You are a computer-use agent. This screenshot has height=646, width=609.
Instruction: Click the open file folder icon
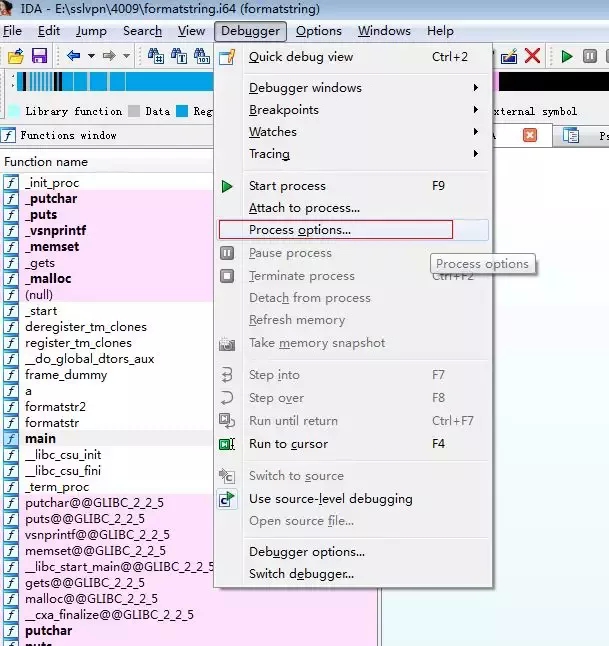pyautogui.click(x=15, y=56)
